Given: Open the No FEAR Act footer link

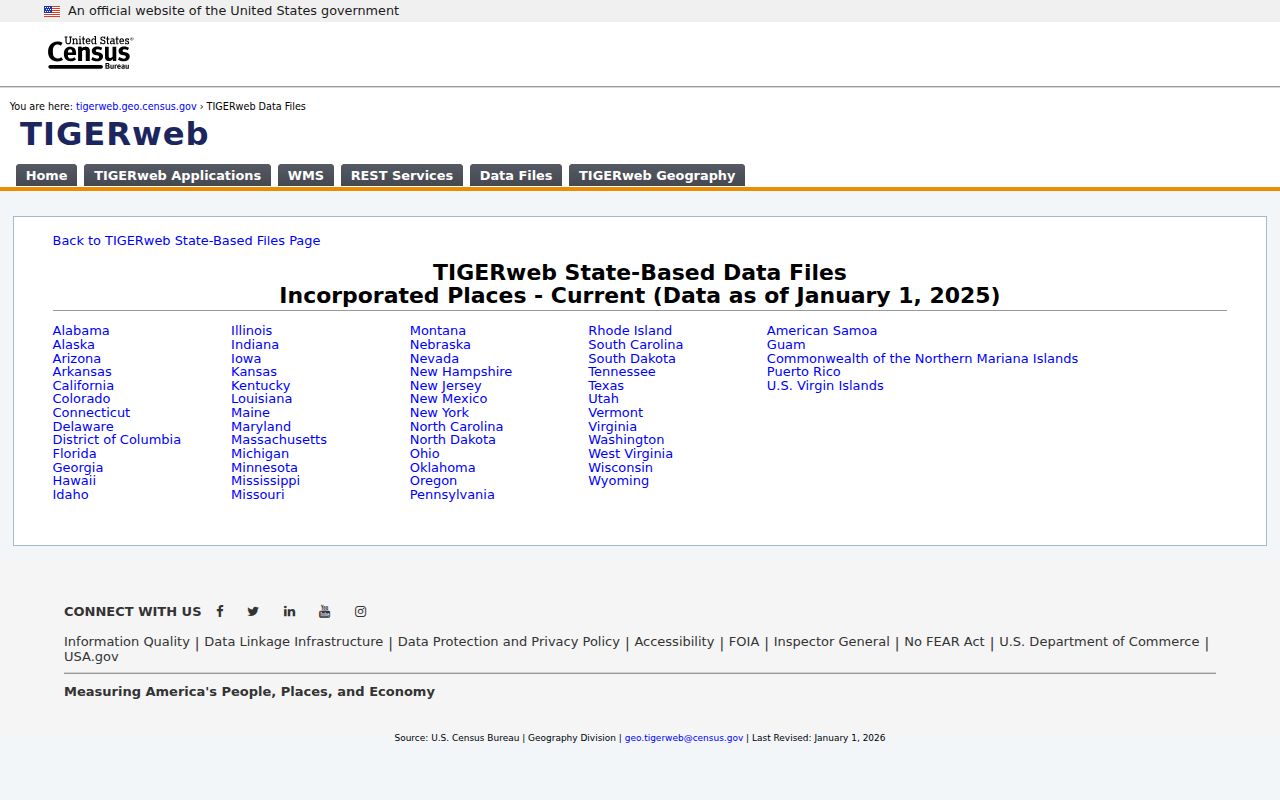Looking at the screenshot, I should click(x=945, y=642).
